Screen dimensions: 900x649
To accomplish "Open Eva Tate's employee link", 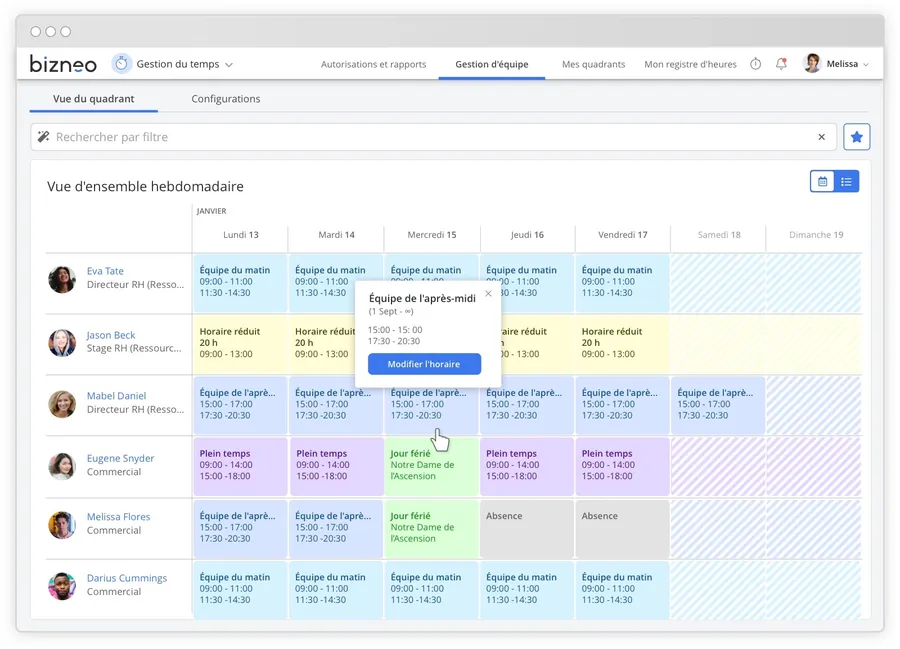I will click(105, 271).
